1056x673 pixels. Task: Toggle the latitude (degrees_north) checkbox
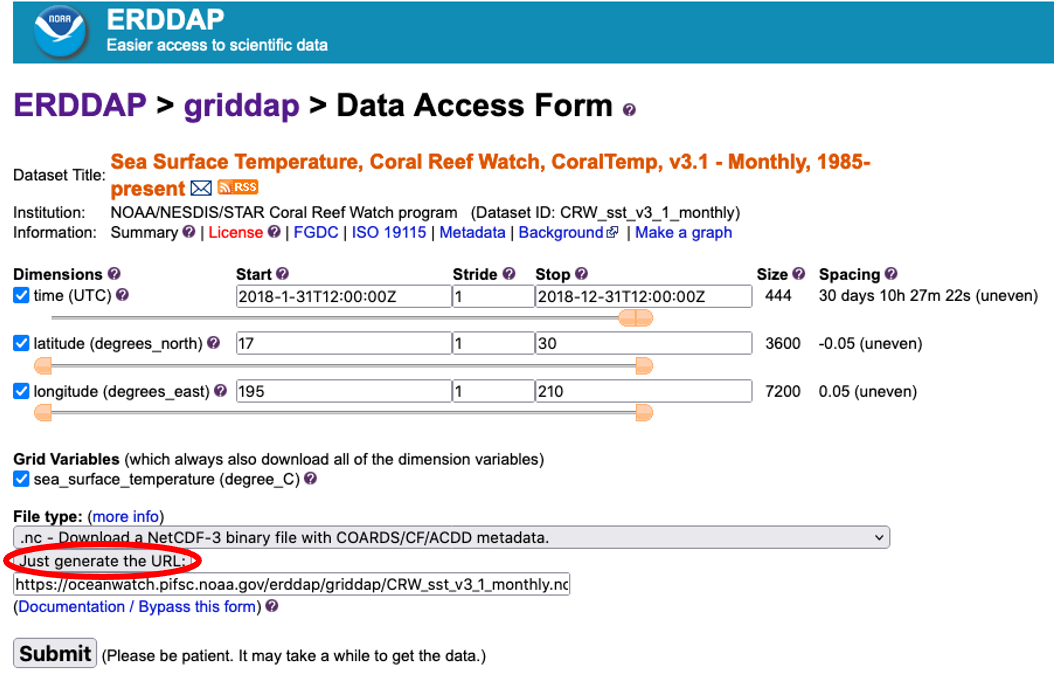pyautogui.click(x=21, y=343)
